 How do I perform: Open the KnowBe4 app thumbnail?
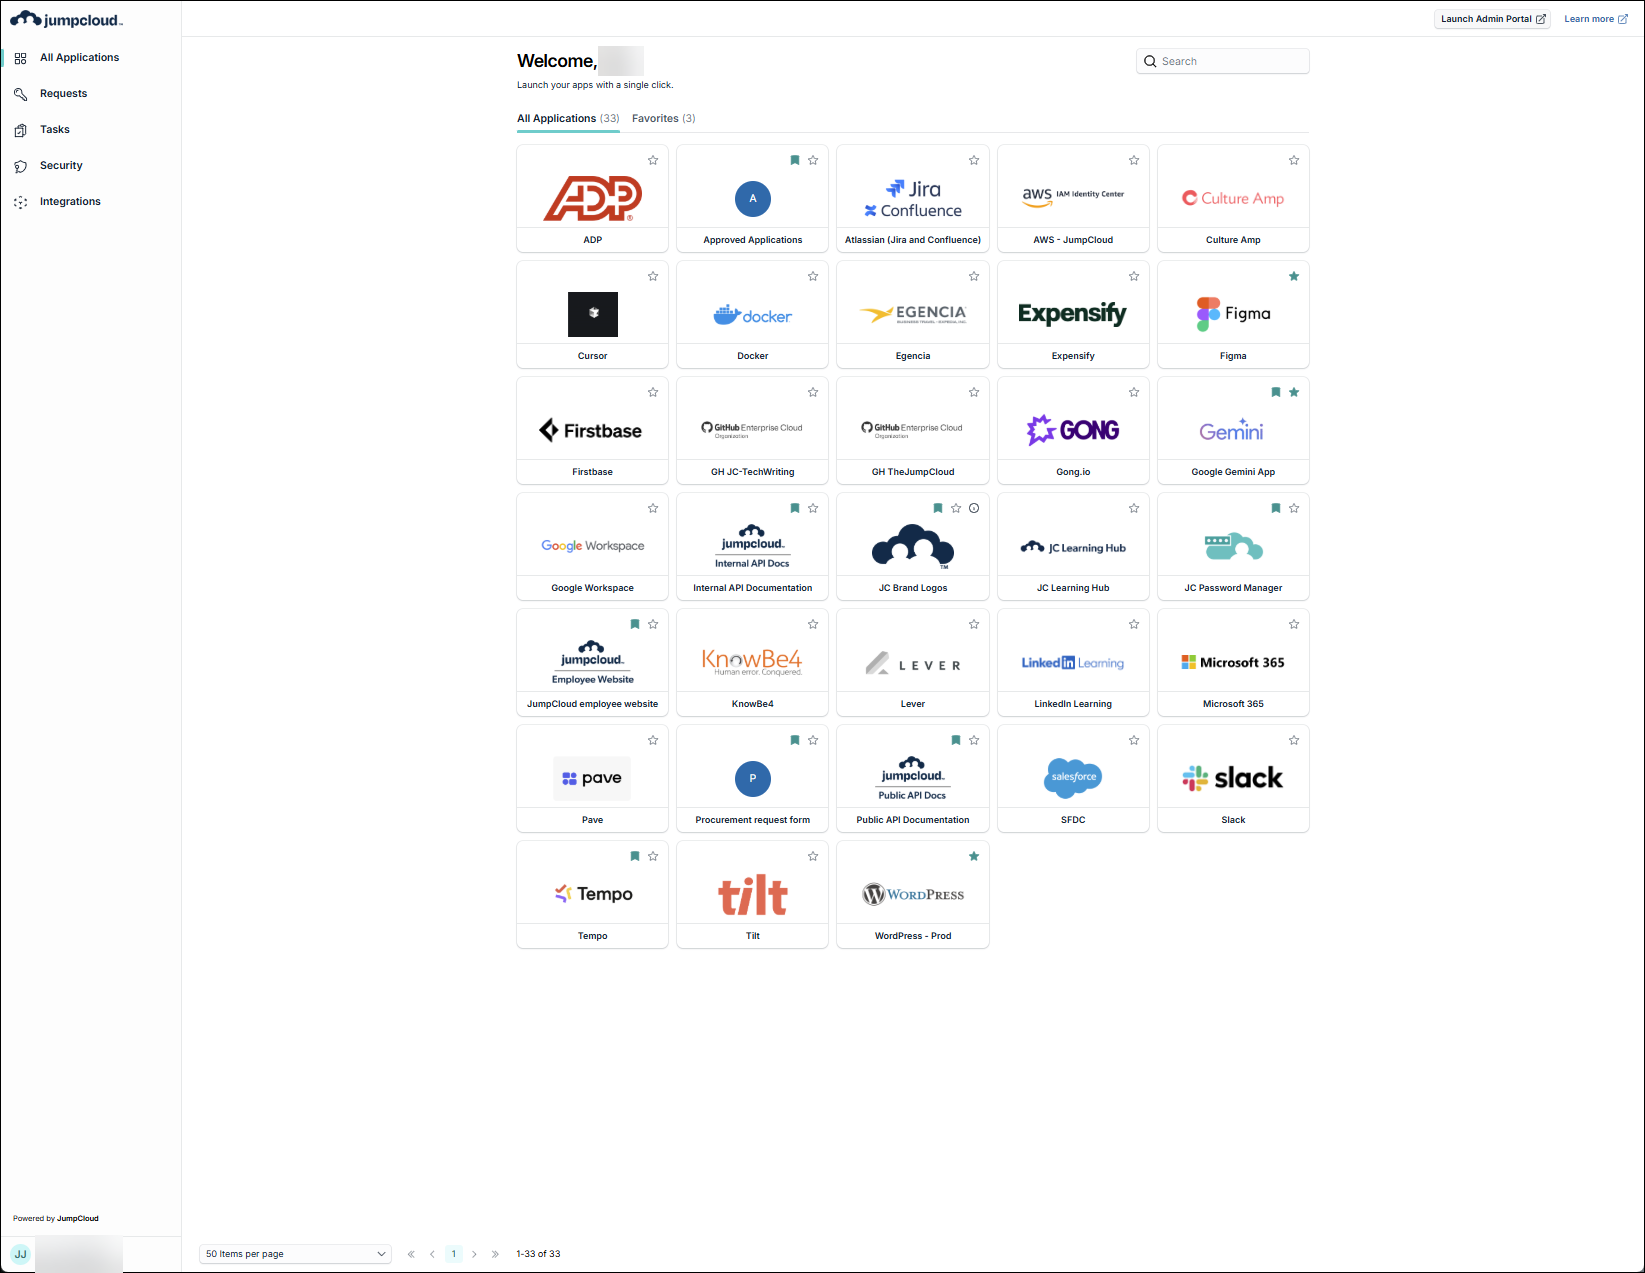[753, 661]
